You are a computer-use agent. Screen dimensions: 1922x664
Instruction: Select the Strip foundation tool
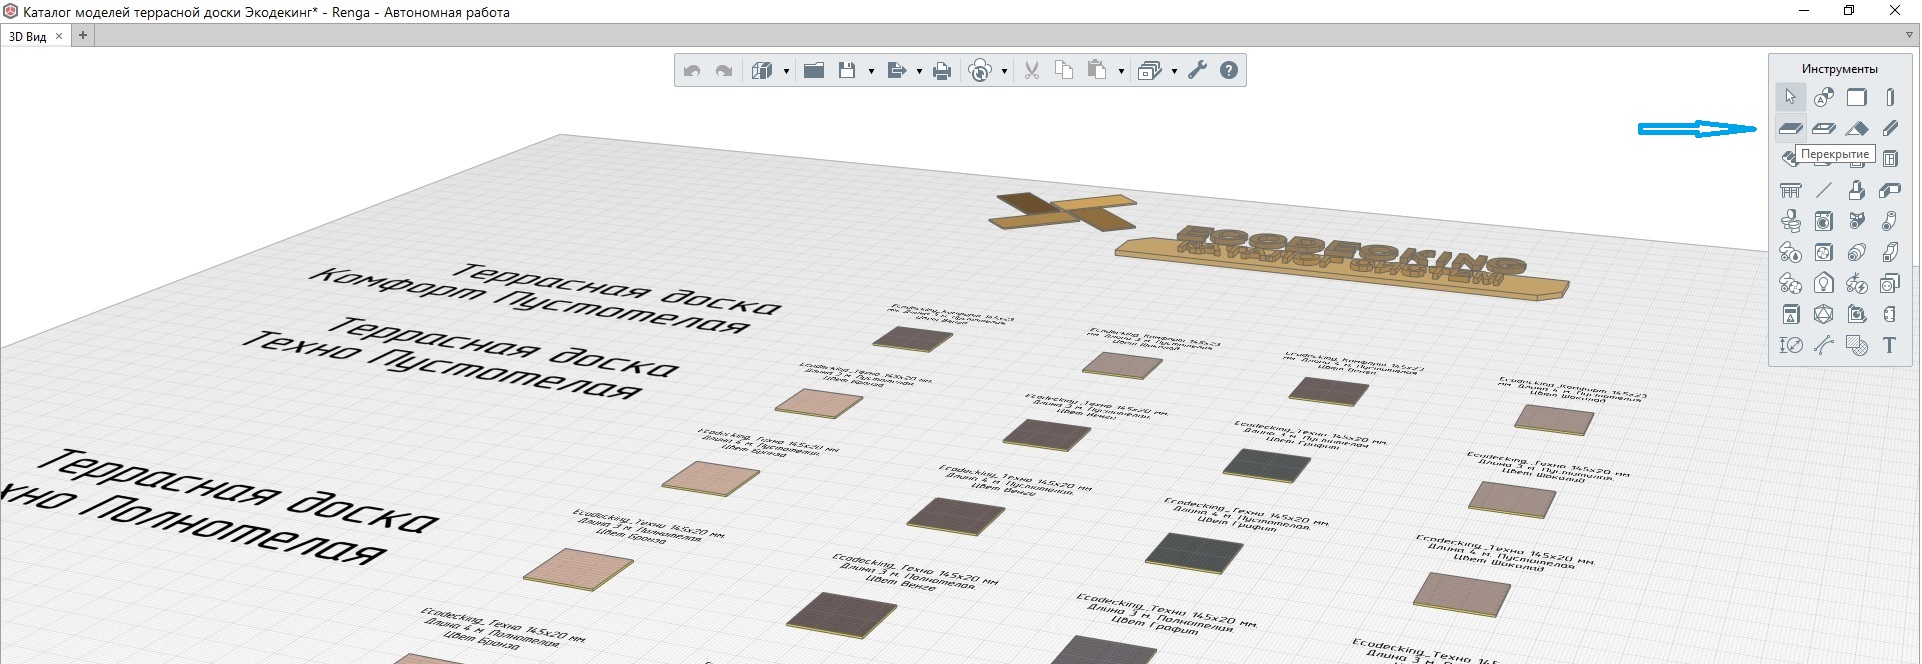tap(1890, 190)
